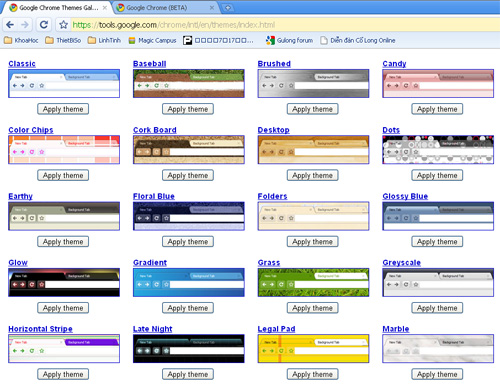
Task: Open the Earthy theme link
Action: tap(21, 196)
